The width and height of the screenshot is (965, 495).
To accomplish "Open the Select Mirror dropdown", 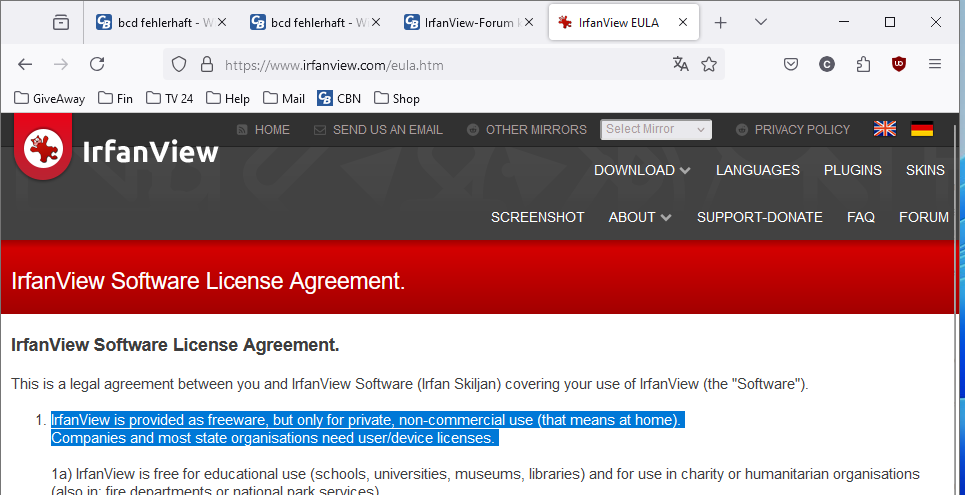I will click(x=656, y=129).
